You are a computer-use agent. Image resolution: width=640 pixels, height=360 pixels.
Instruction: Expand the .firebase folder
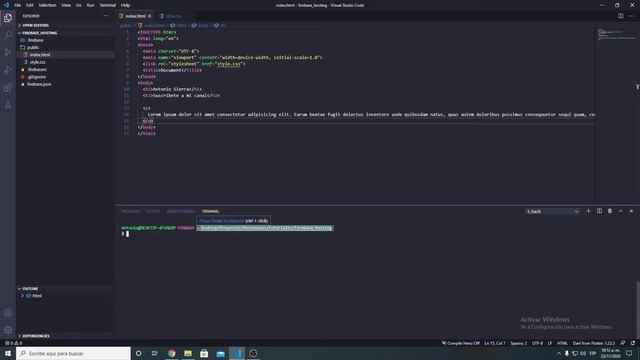click(65, 40)
